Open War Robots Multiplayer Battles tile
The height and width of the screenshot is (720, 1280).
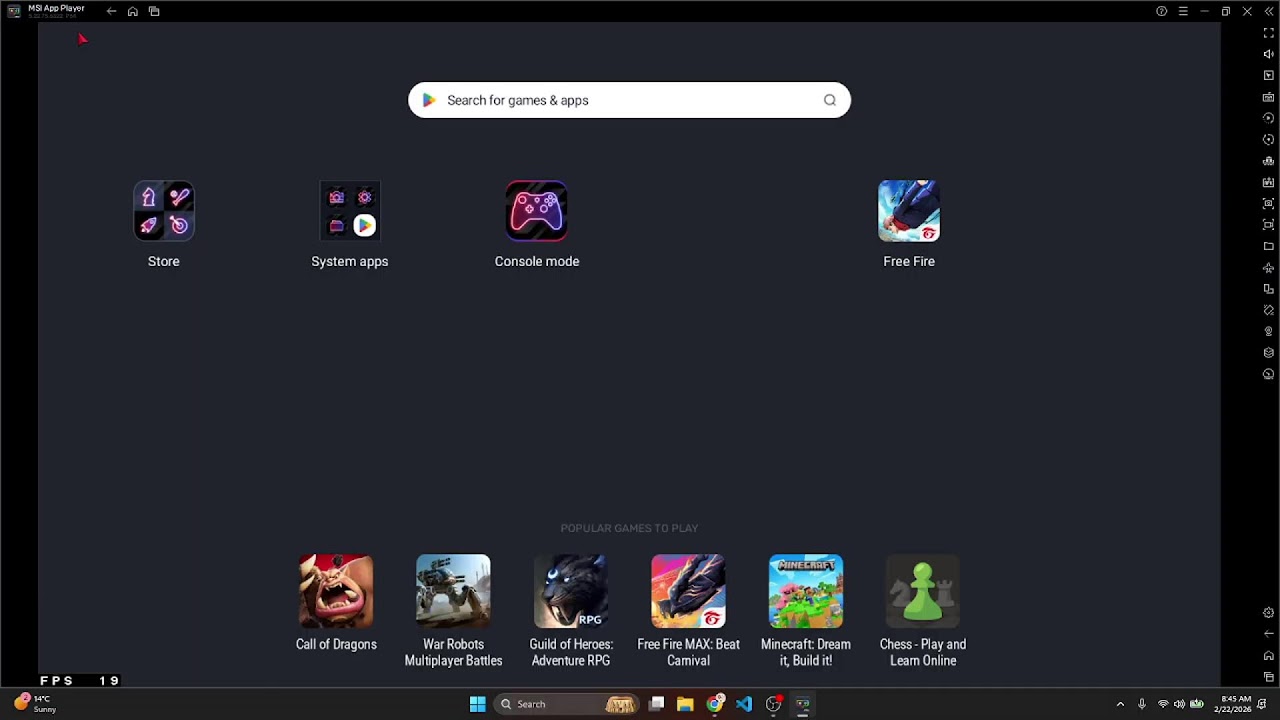click(453, 591)
